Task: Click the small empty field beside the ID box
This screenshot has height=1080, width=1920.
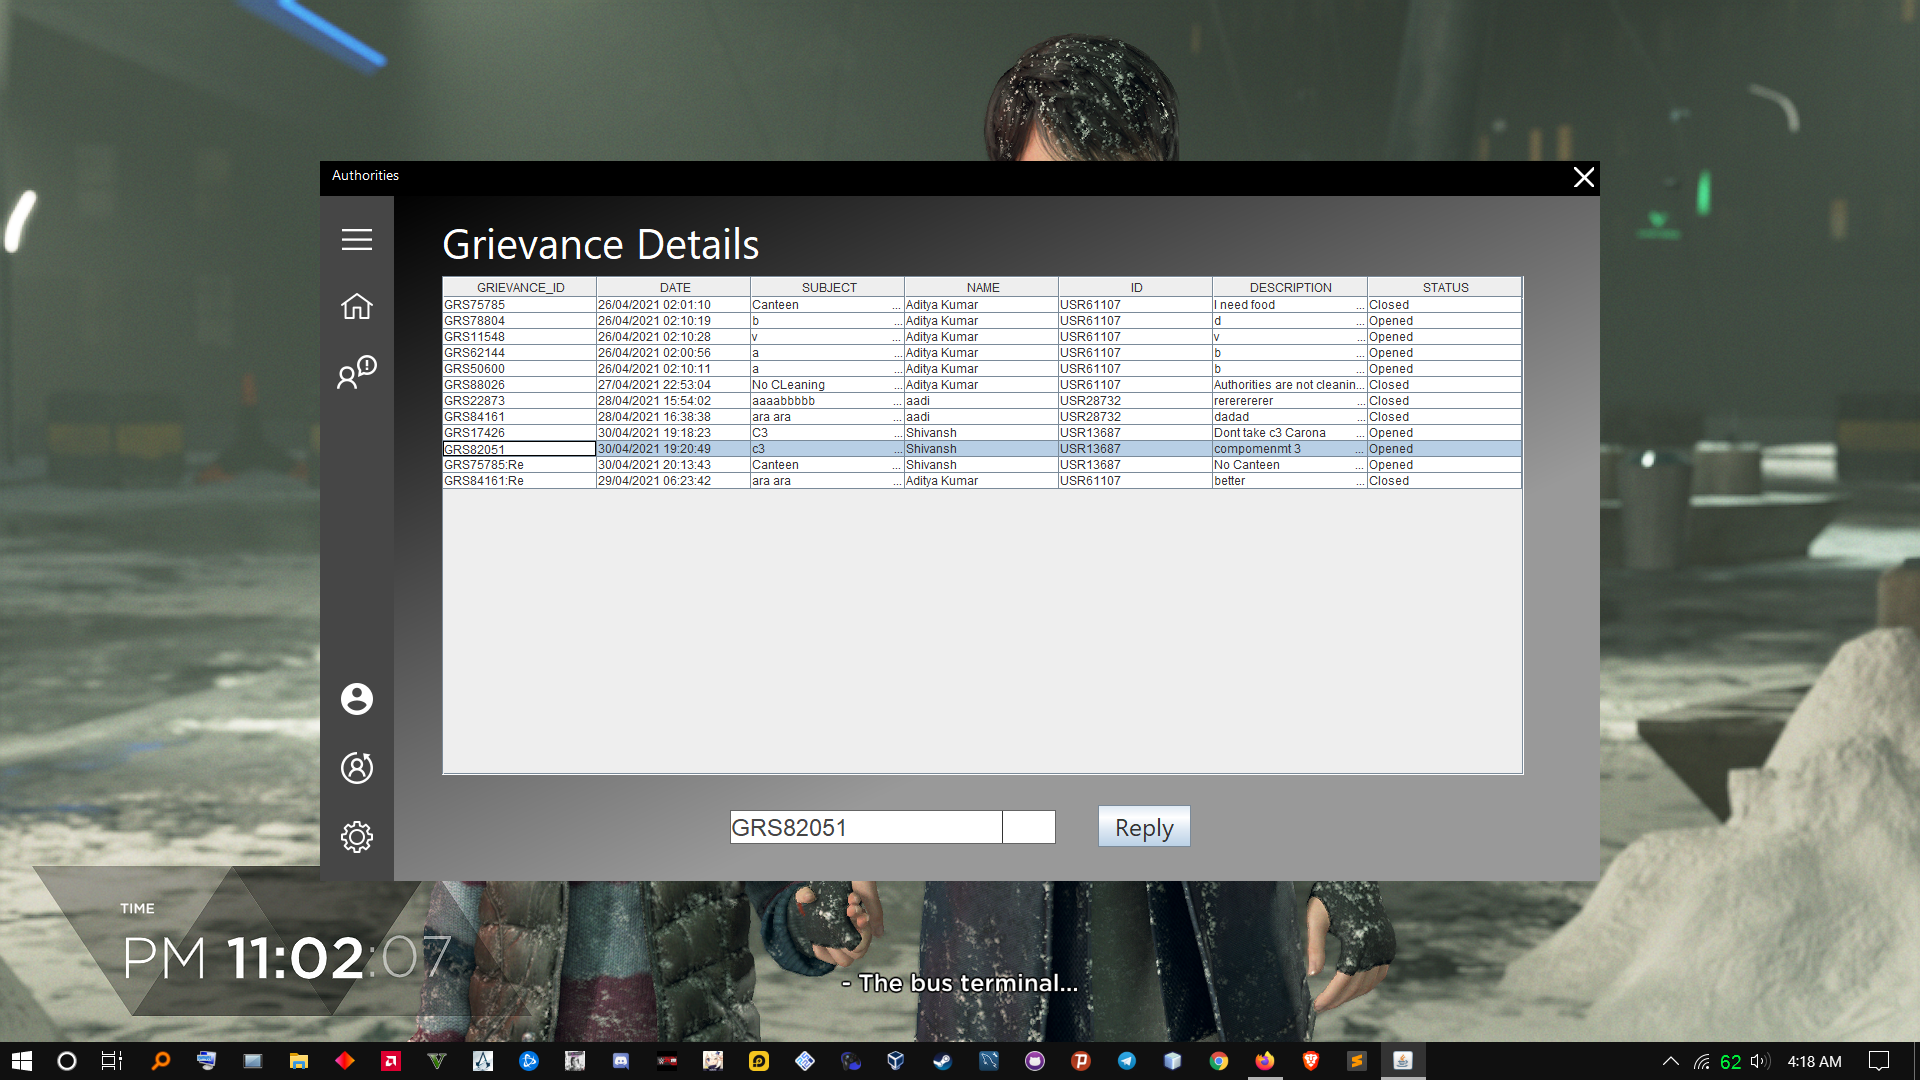Action: (1028, 827)
